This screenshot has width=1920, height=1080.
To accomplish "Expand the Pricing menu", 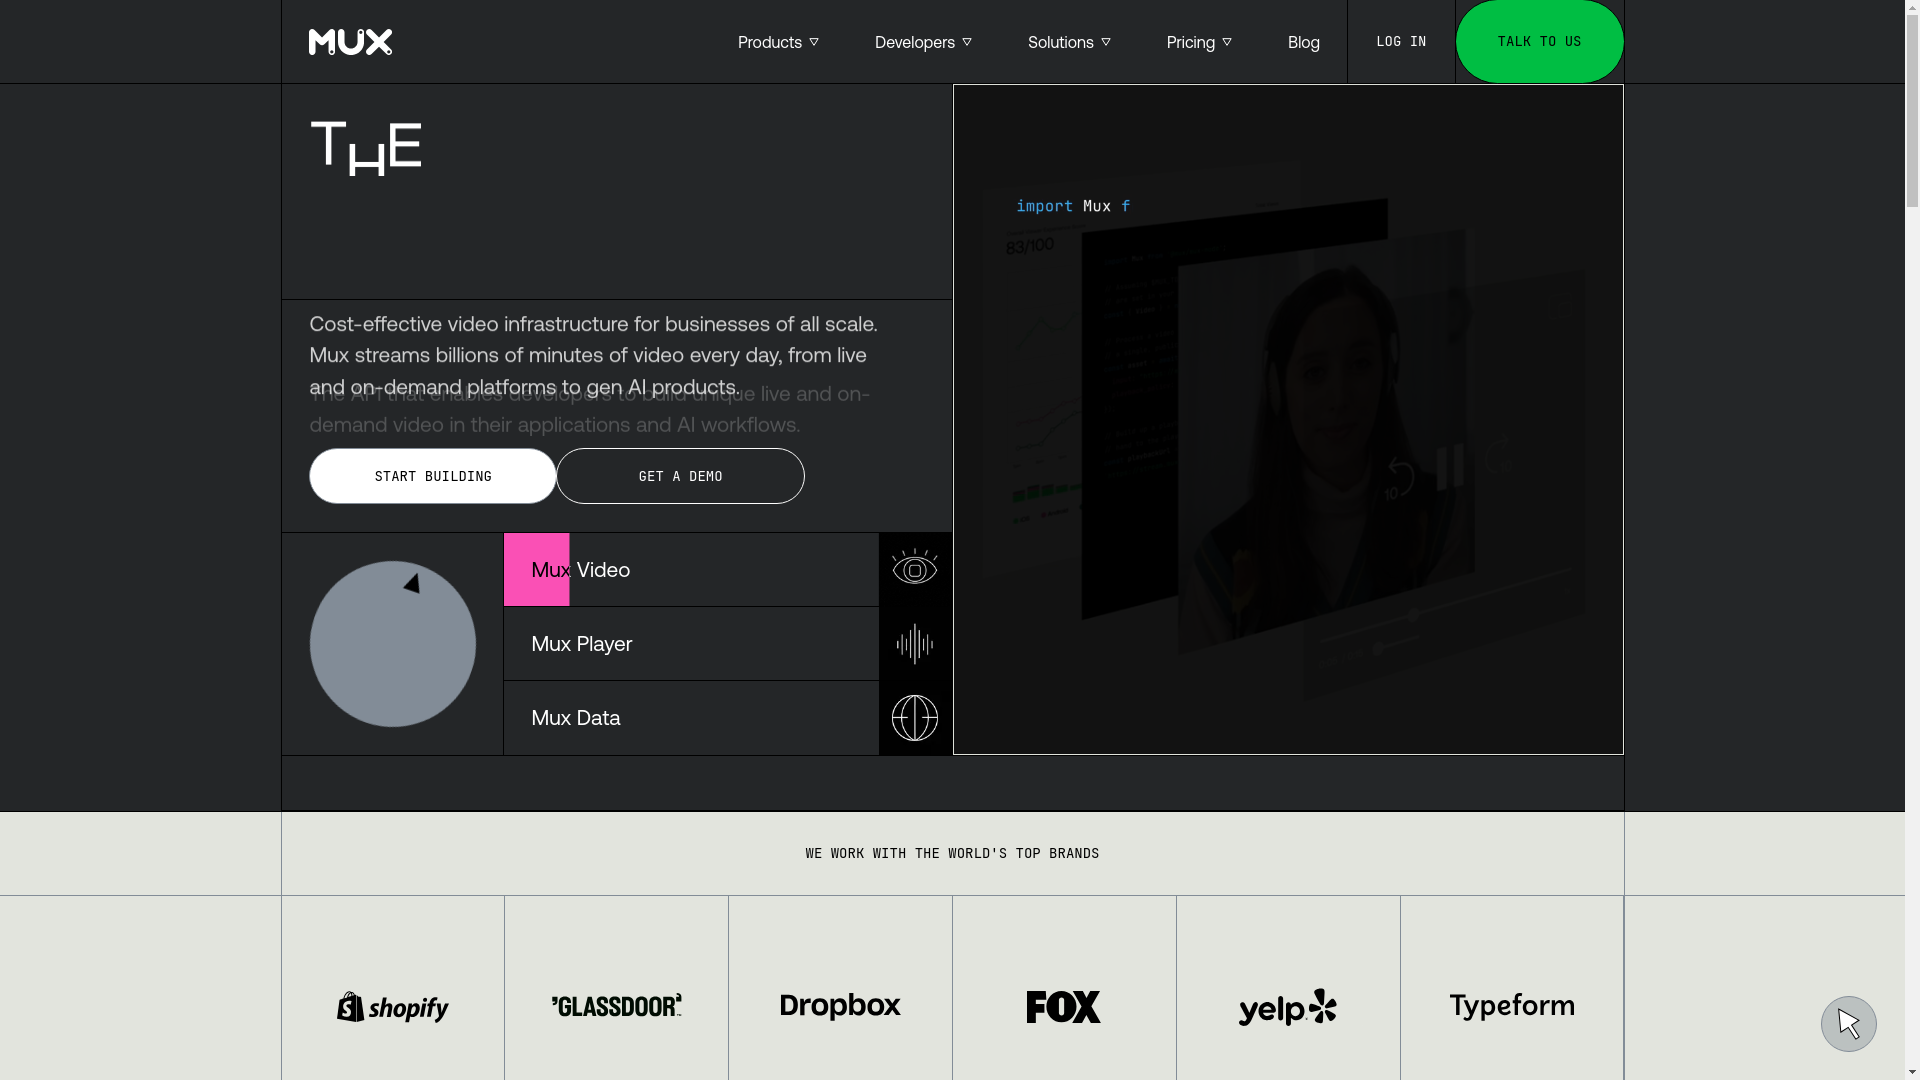I will coord(1199,42).
